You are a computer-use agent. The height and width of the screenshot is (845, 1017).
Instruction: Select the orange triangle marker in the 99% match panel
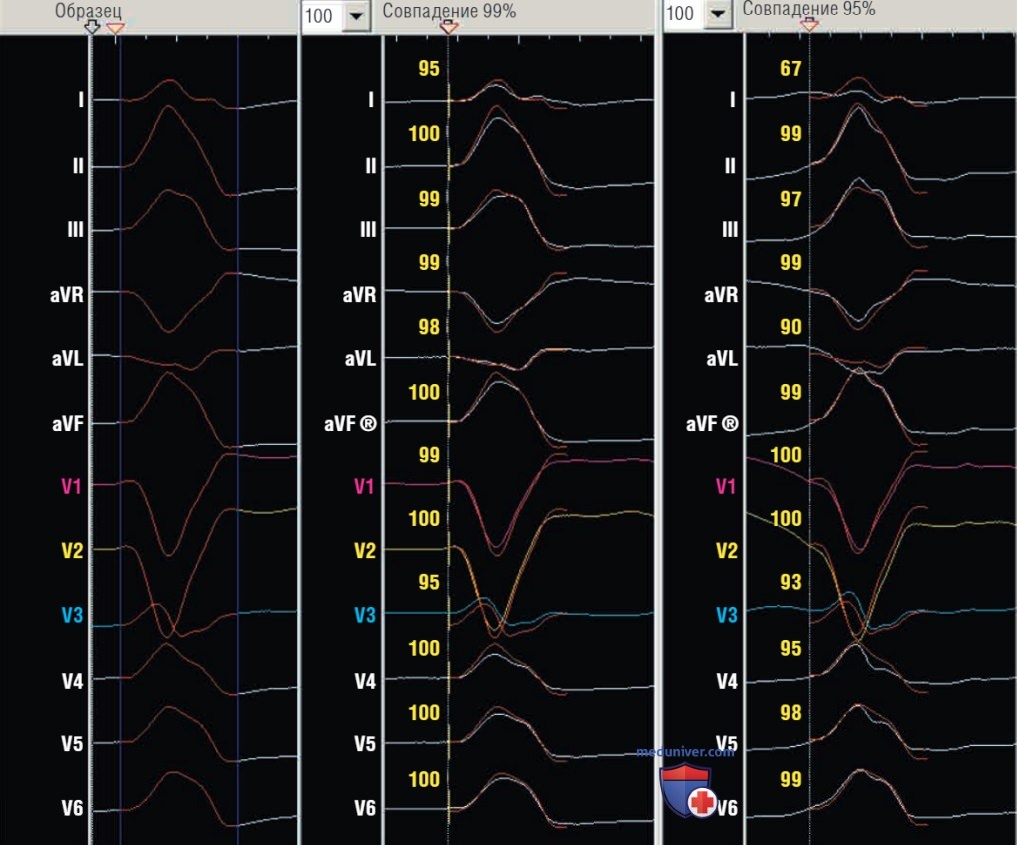point(449,27)
